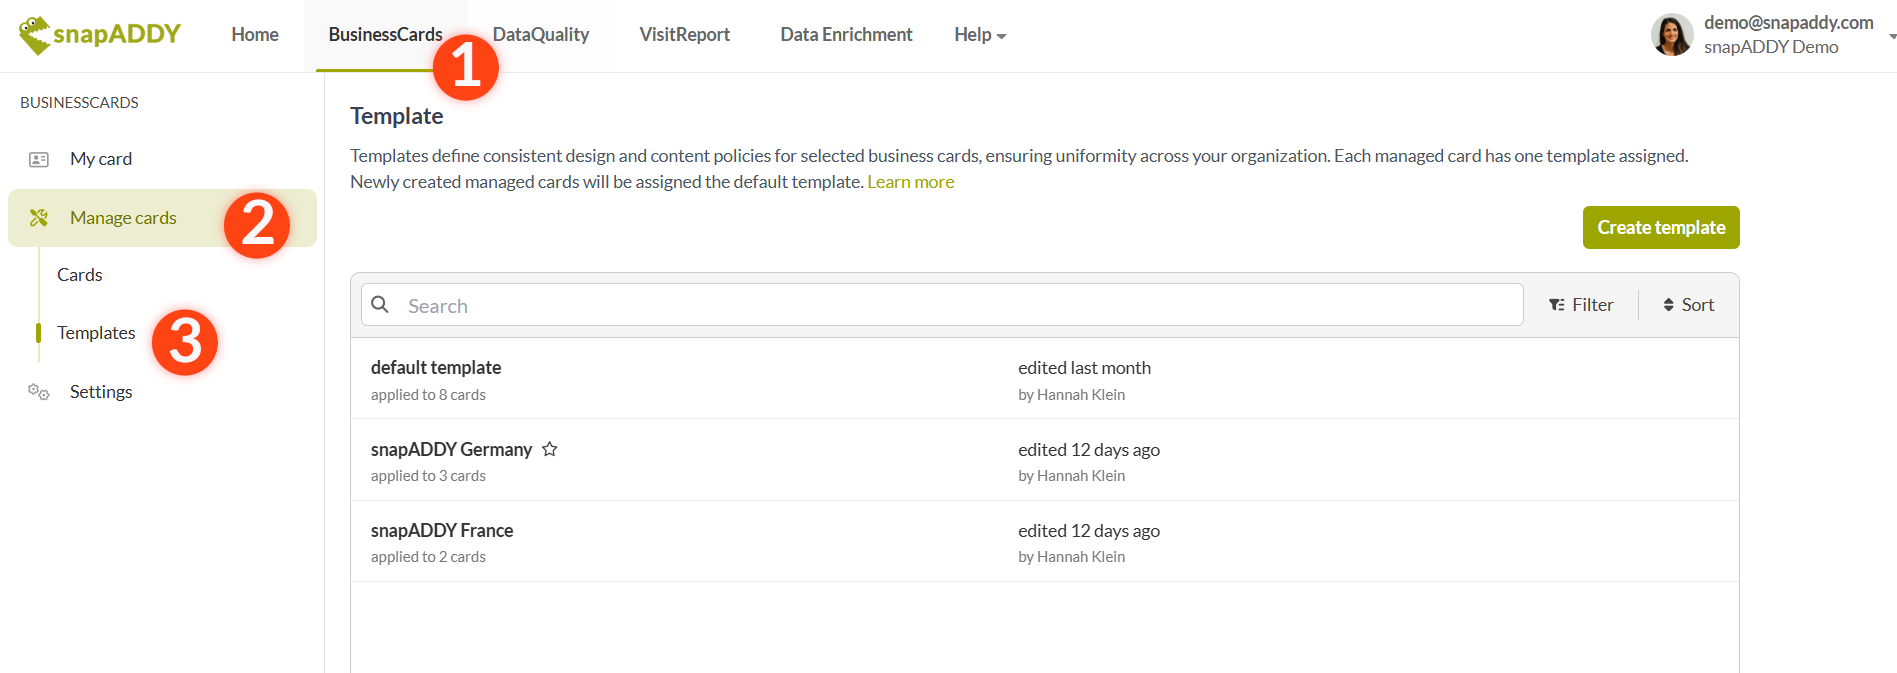Click the magnifier icon in search bar
Image resolution: width=1897 pixels, height=673 pixels.
(380, 304)
